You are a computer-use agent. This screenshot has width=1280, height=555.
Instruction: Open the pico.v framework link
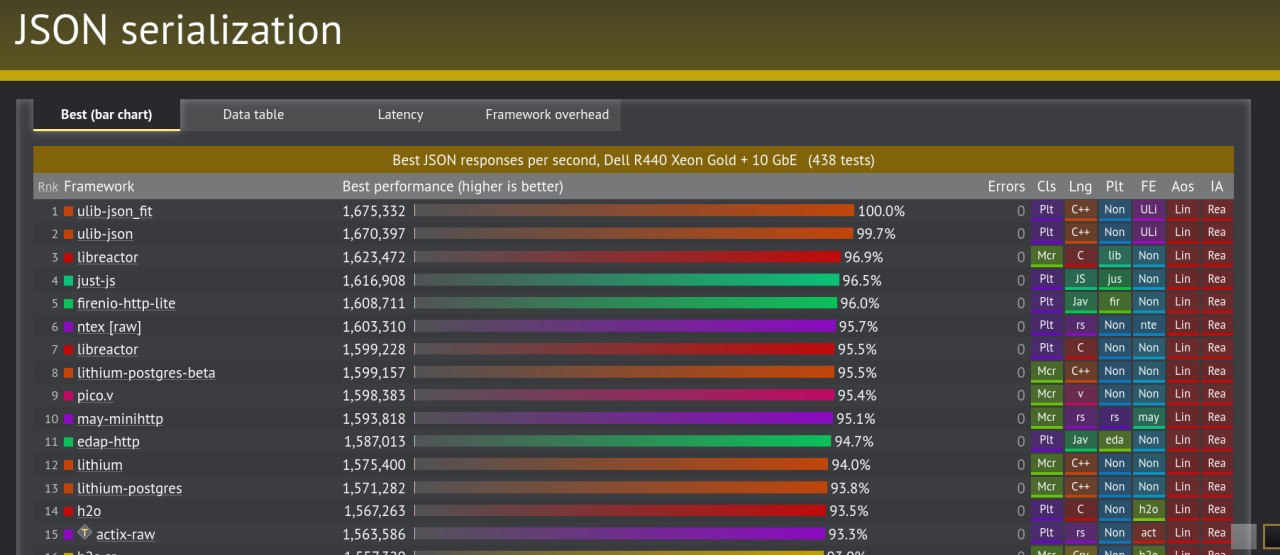(x=95, y=395)
